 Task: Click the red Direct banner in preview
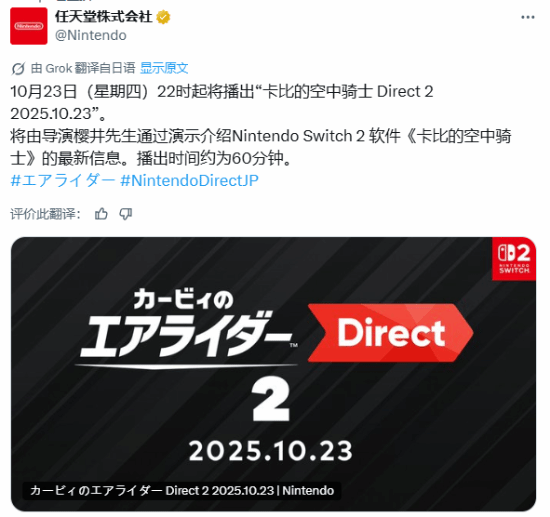coord(390,333)
